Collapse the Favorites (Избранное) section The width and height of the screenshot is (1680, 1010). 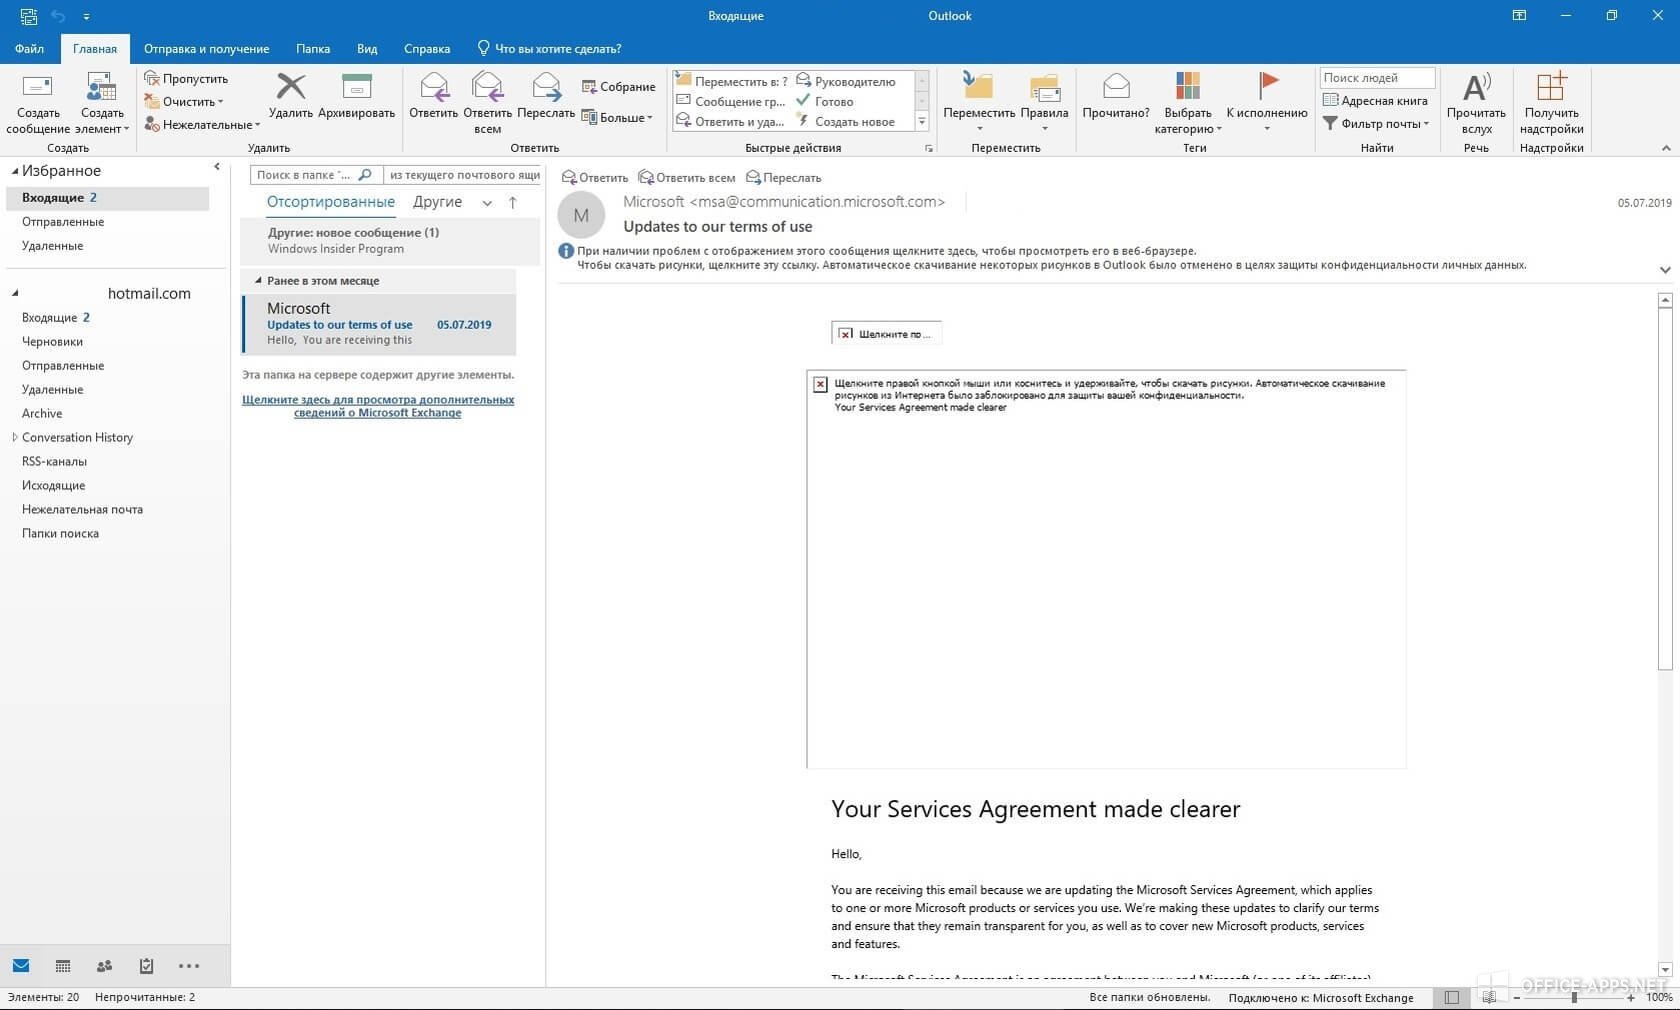coord(15,171)
